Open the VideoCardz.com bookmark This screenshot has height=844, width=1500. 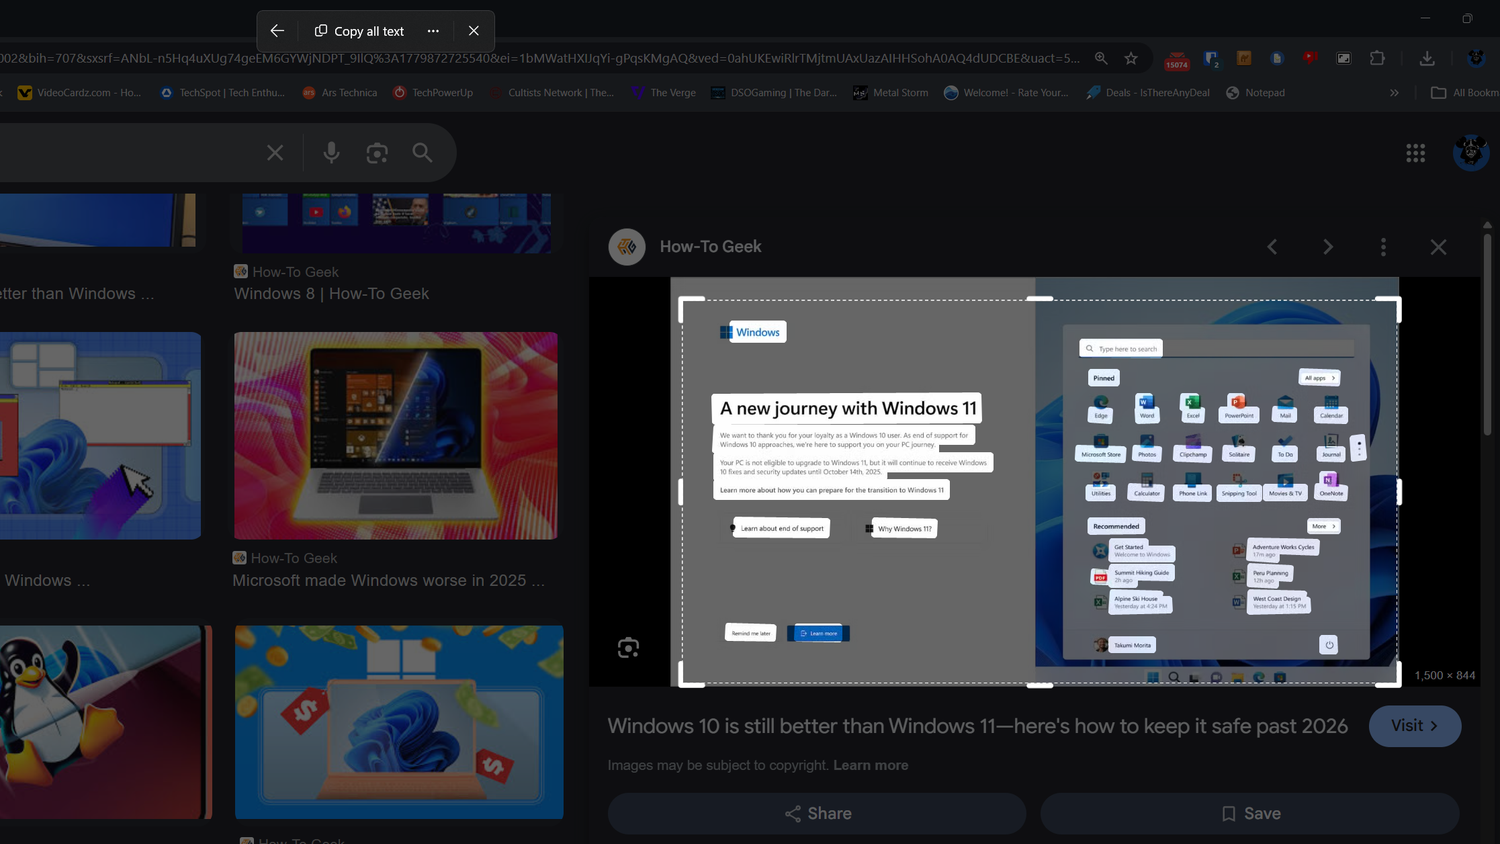click(79, 92)
